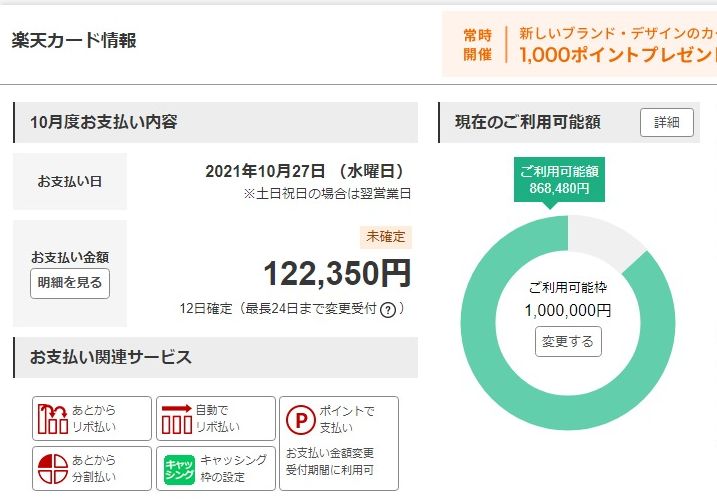Click ※土日祝日の場合は翌営業日 note
Viewport: 717px width, 502px height.
327,194
